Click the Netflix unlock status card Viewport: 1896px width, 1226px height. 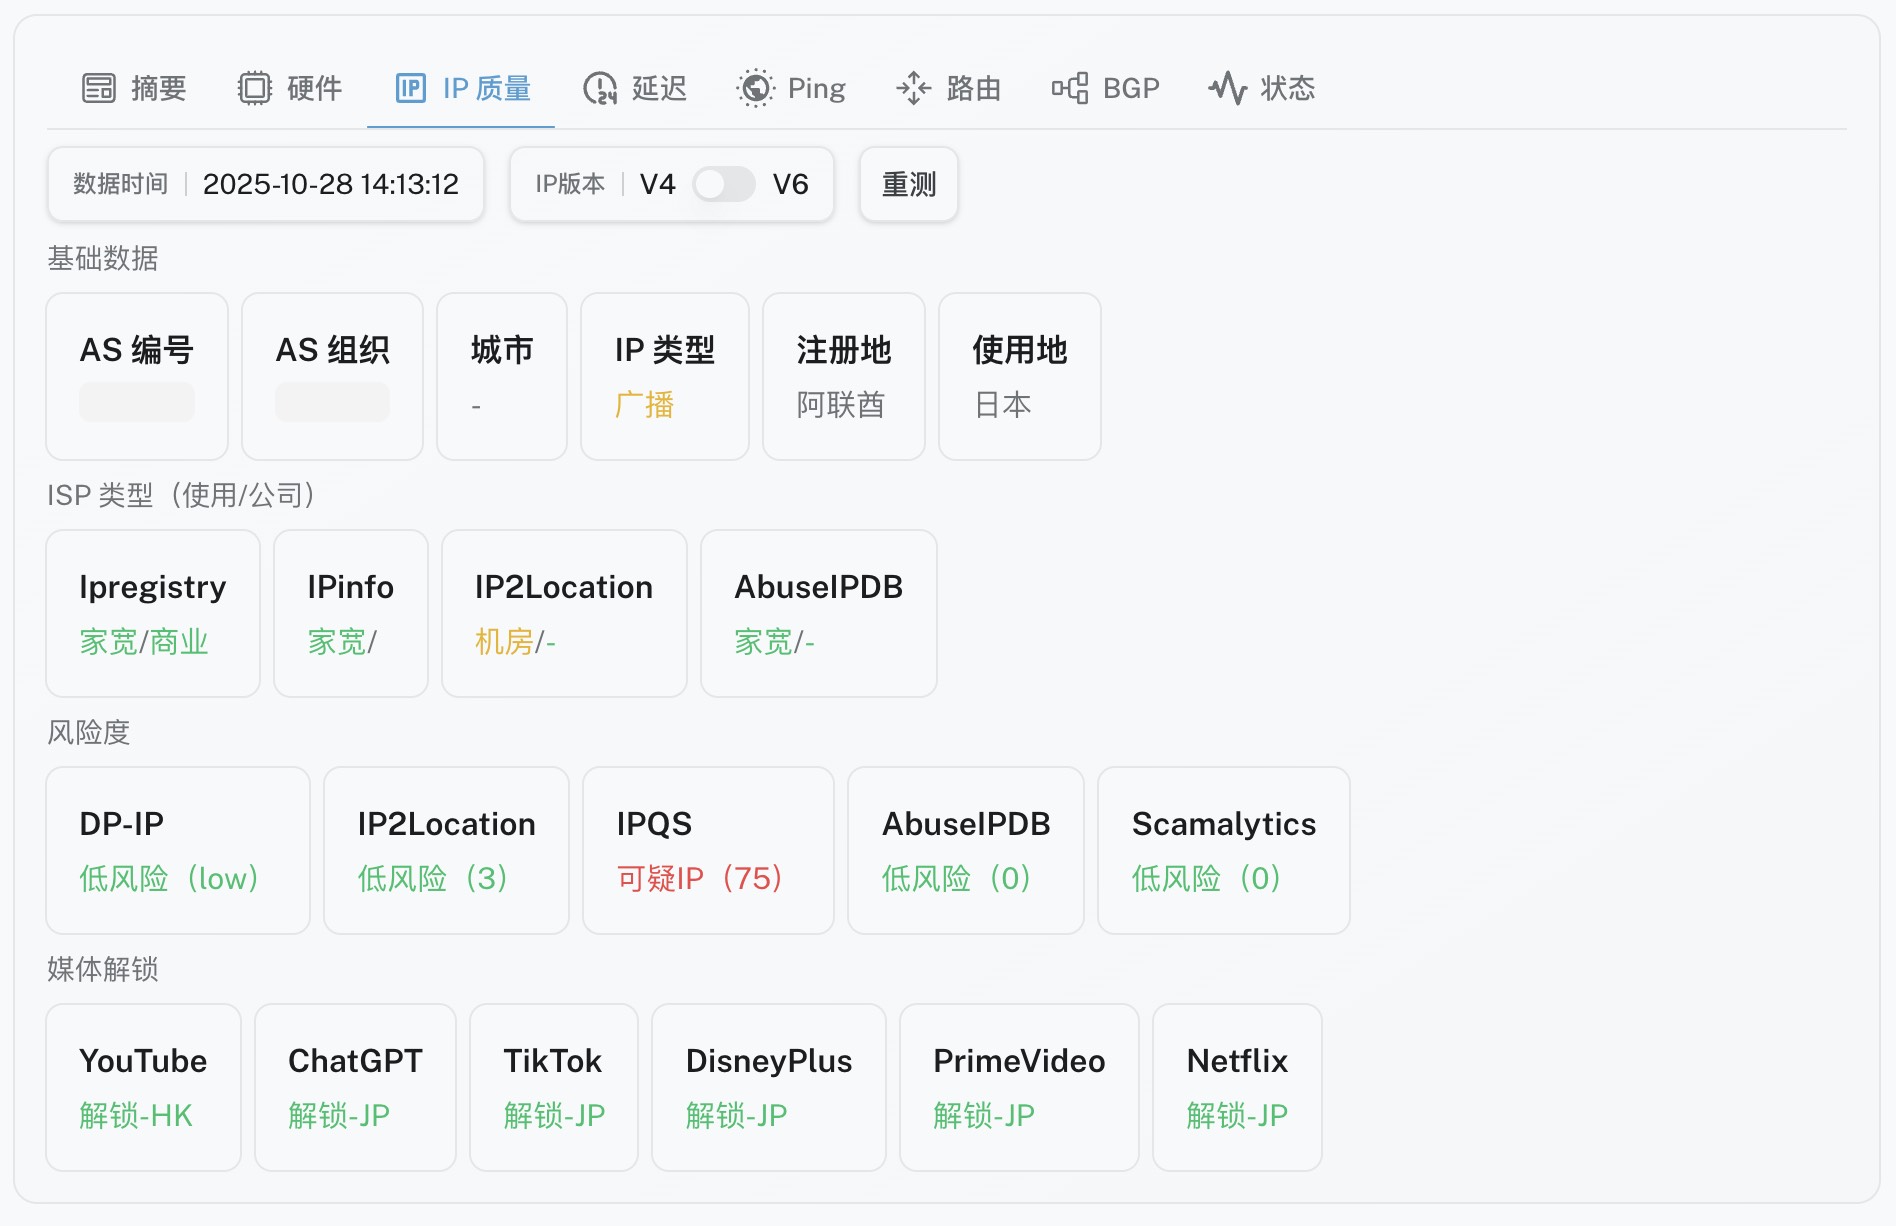[x=1237, y=1087]
